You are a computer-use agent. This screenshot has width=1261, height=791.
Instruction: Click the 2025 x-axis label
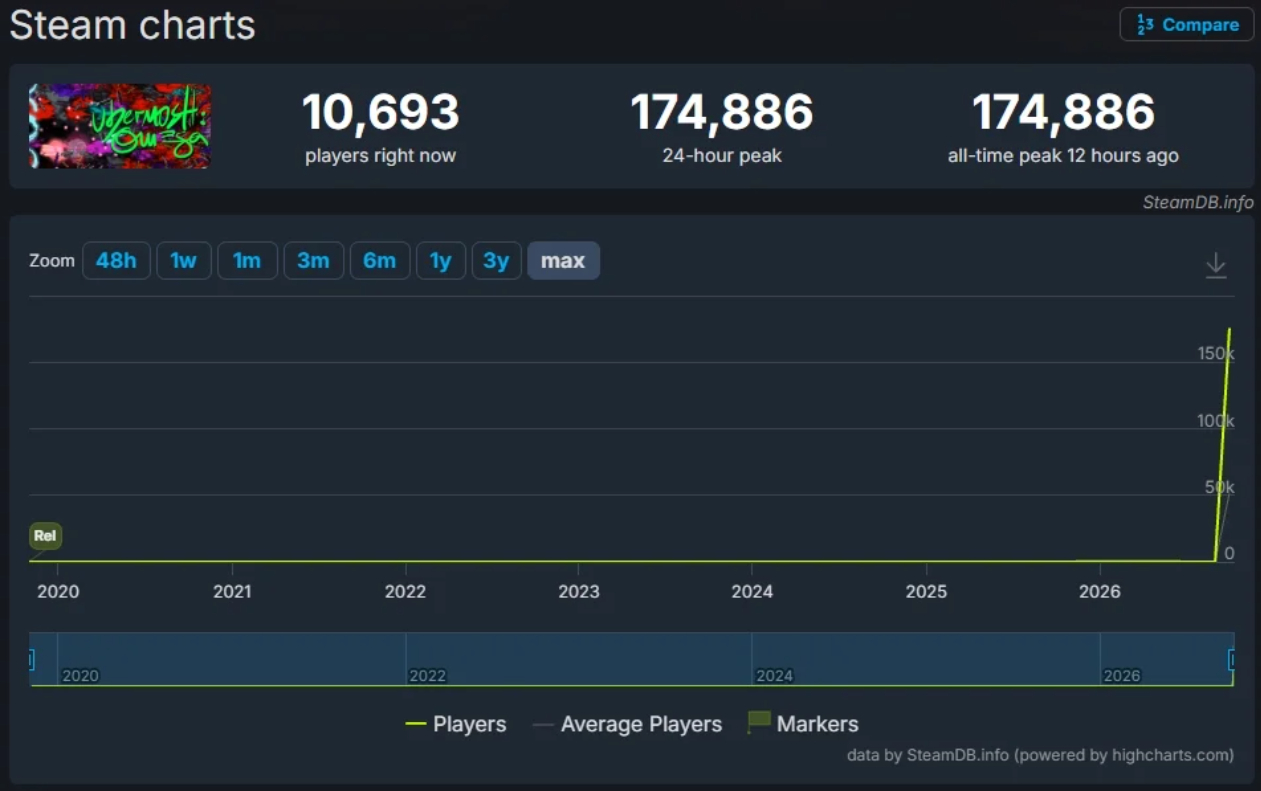coord(926,592)
